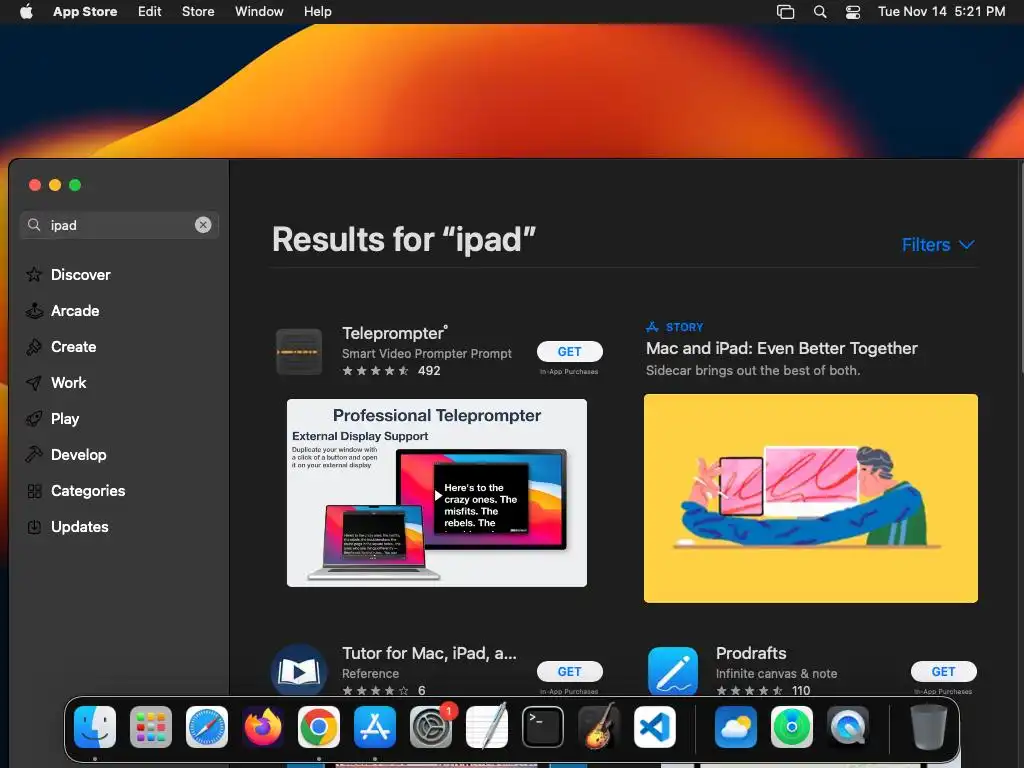Click the Results for ipad heading
The width and height of the screenshot is (1024, 768).
point(404,239)
